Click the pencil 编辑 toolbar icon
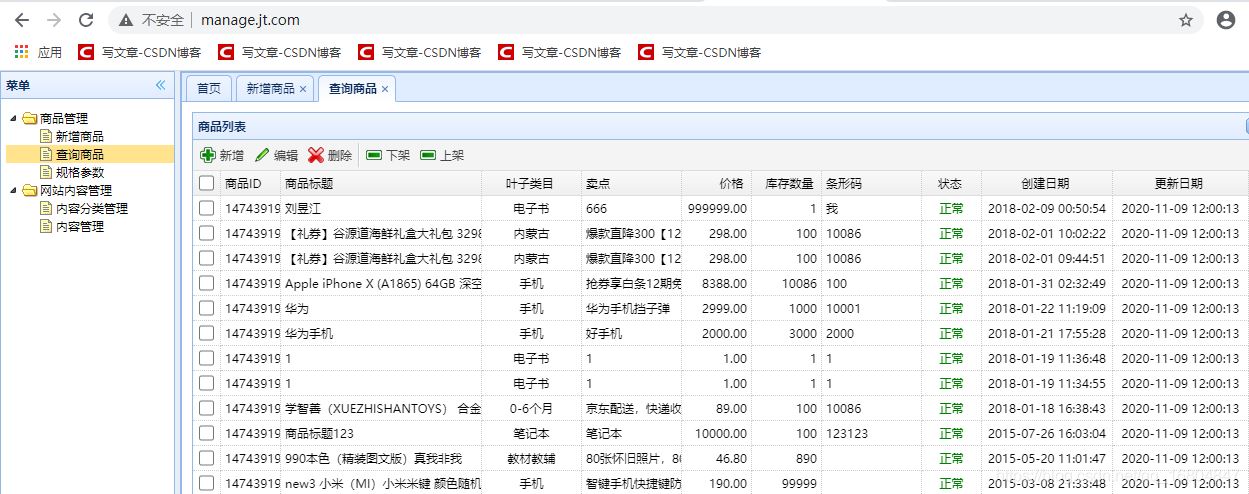 coord(262,155)
